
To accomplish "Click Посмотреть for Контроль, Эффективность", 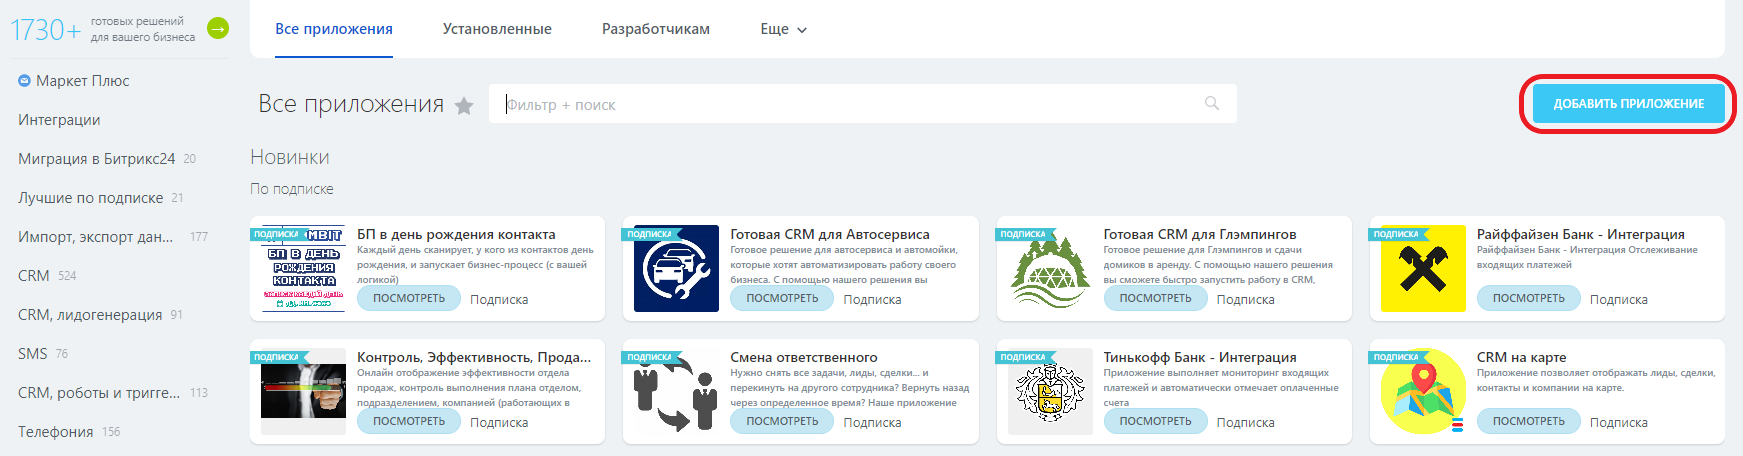I will point(409,421).
